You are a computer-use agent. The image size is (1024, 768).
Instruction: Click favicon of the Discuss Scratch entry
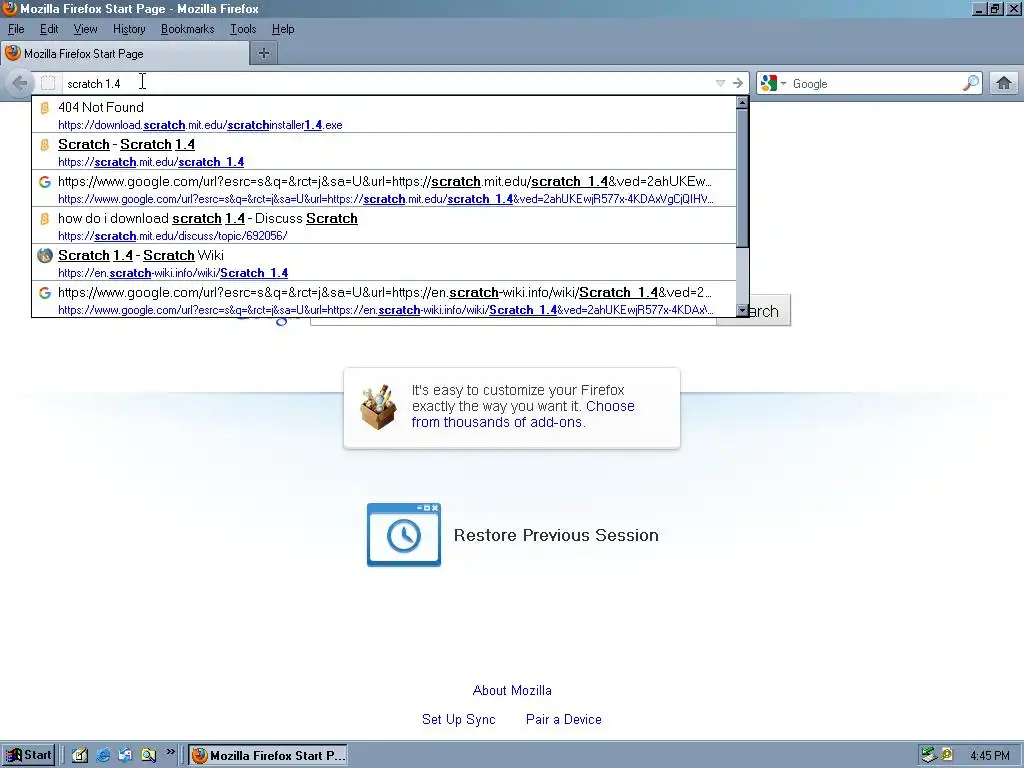(x=44, y=219)
